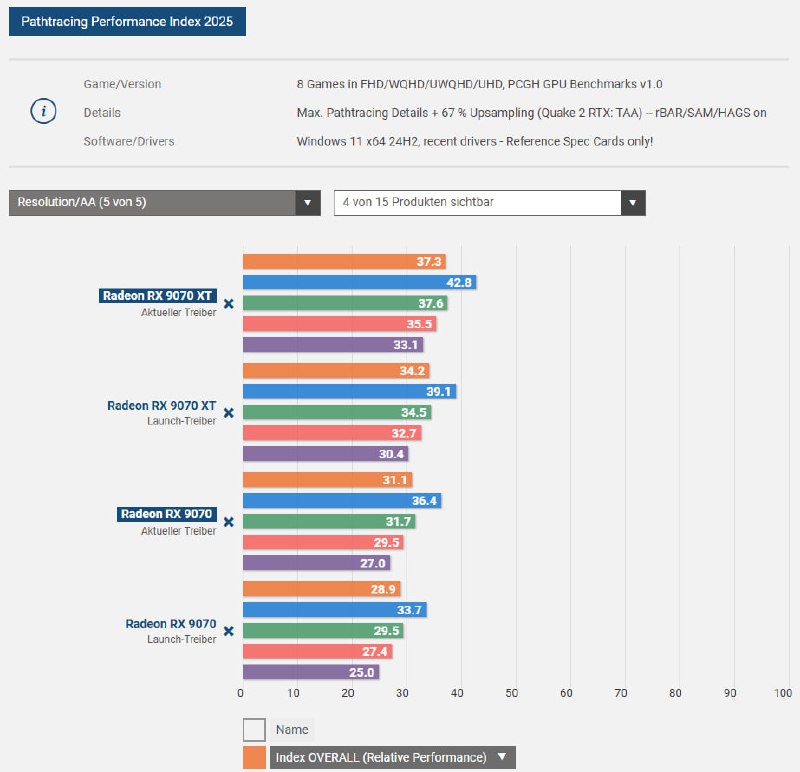Screen dimensions: 800x772
Task: Open the Resolution/AA (5 von 5) dropdown
Action: [165, 203]
